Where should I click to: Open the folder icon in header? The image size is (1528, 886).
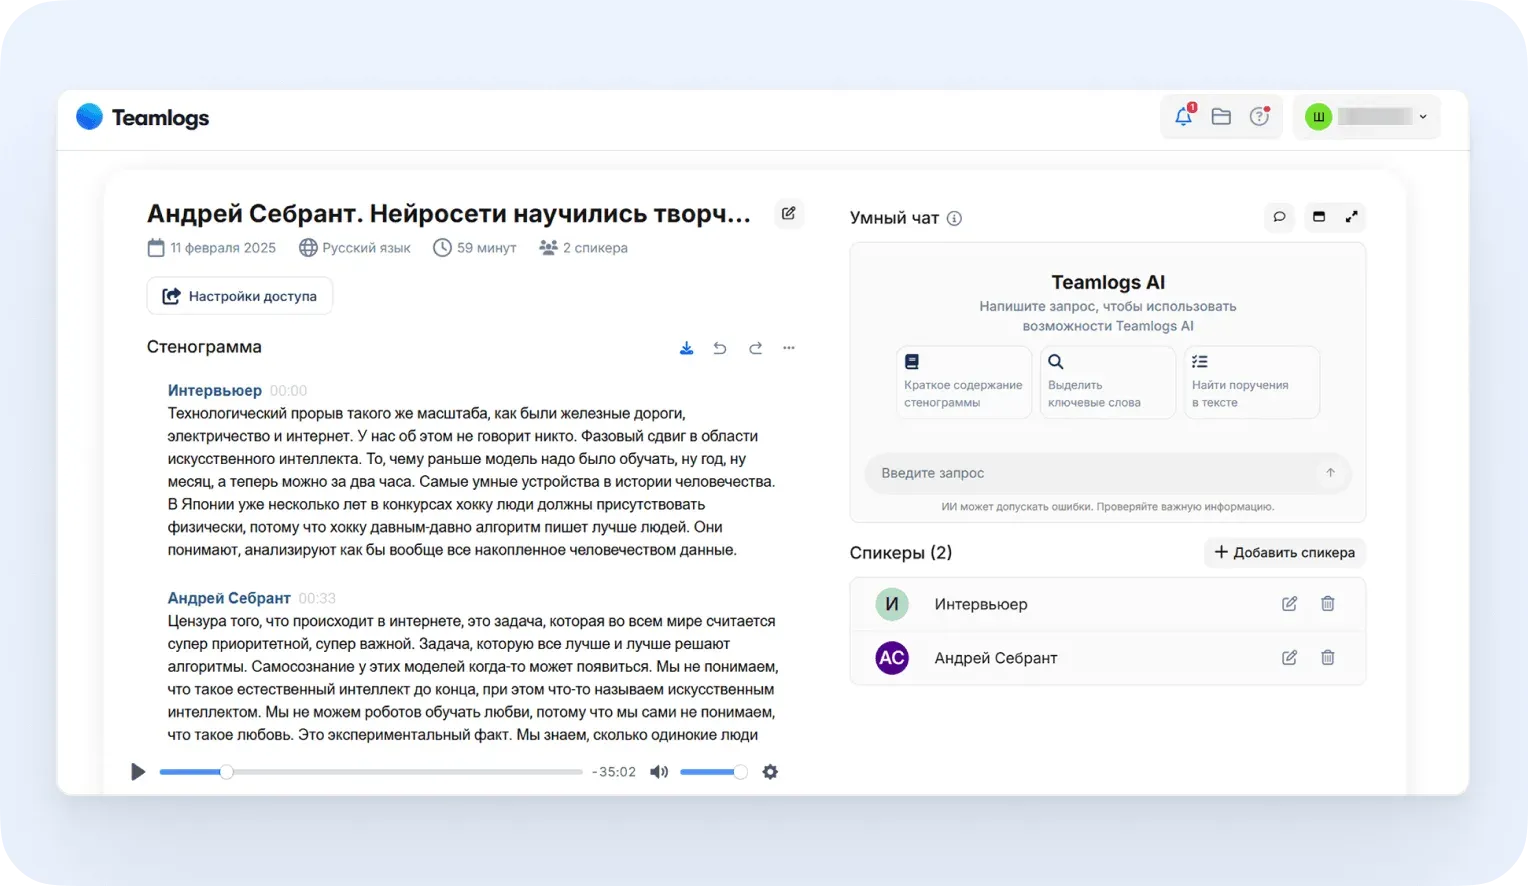(x=1221, y=117)
